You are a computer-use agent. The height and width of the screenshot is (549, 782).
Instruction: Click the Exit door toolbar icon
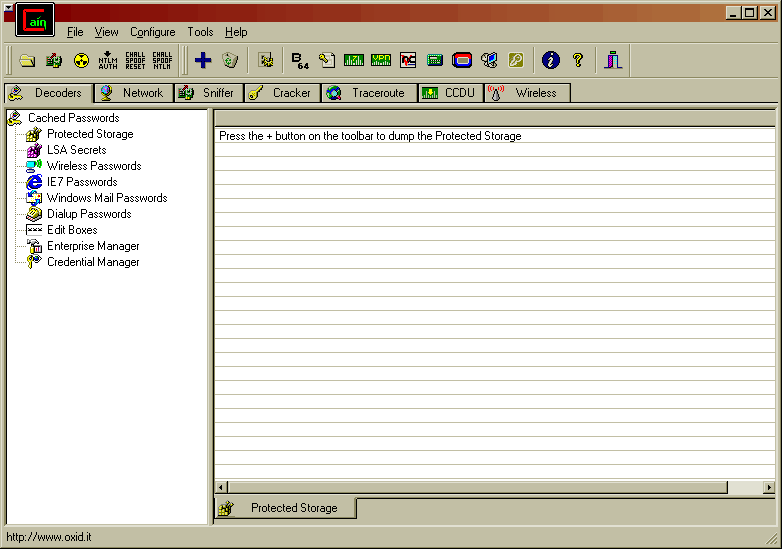click(x=613, y=61)
